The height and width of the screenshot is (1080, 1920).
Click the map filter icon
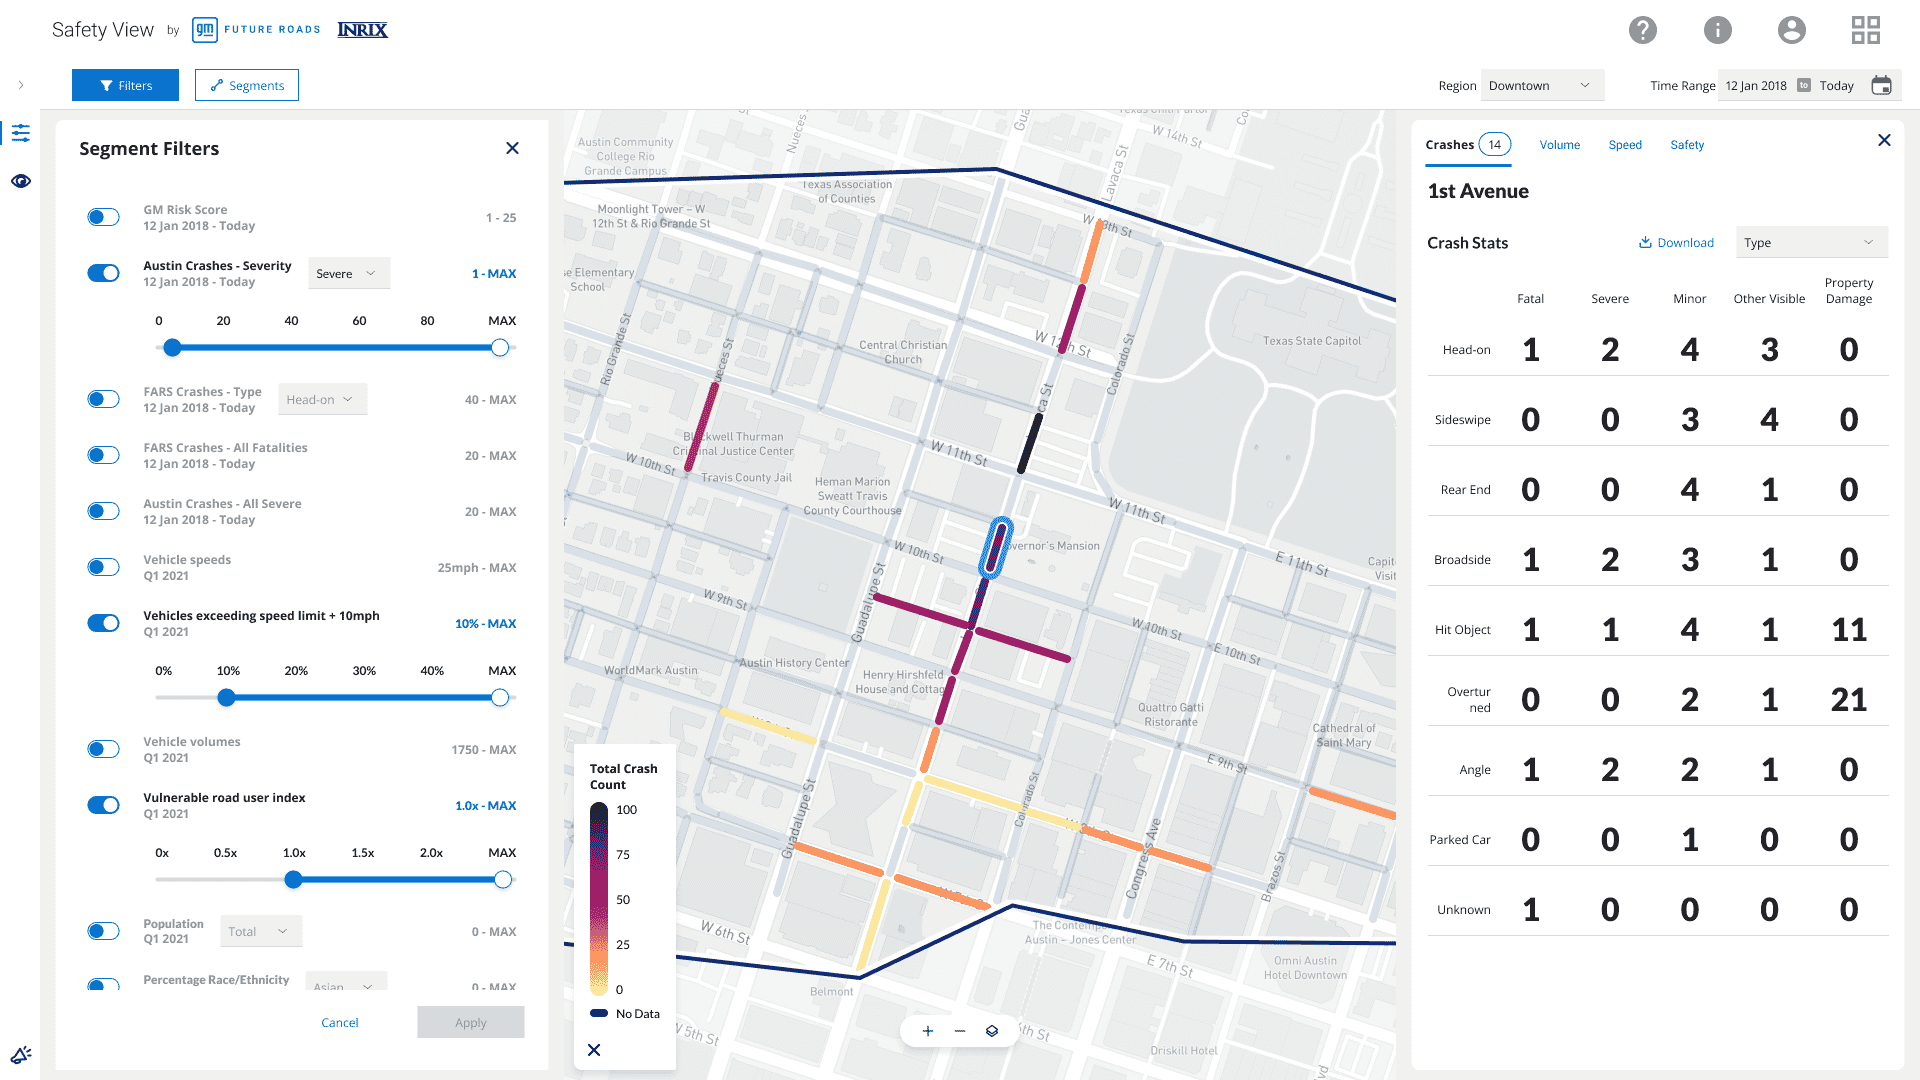(x=22, y=132)
